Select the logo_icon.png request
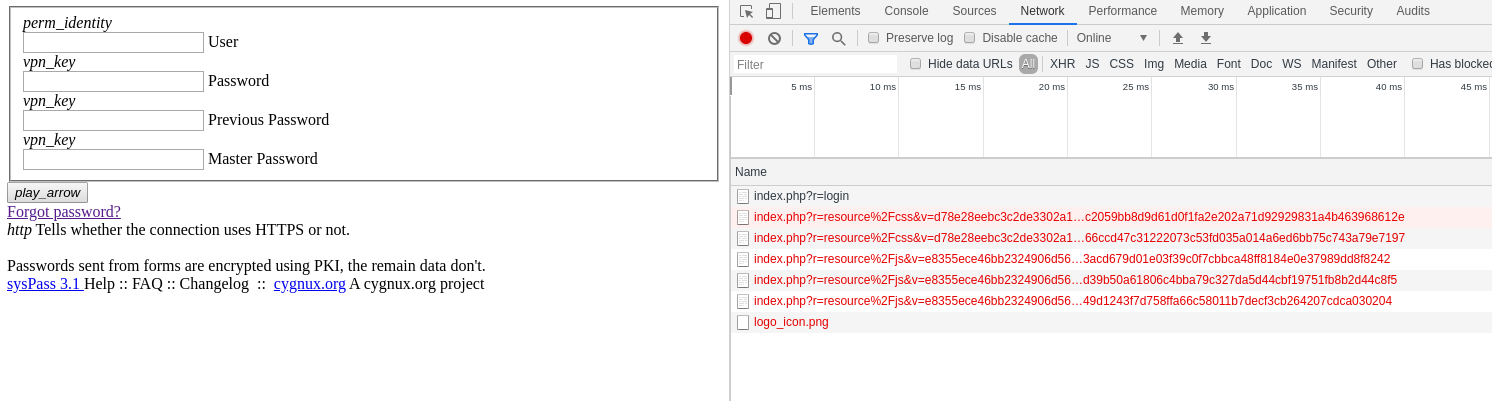Image resolution: width=1492 pixels, height=401 pixels. tap(1111, 322)
